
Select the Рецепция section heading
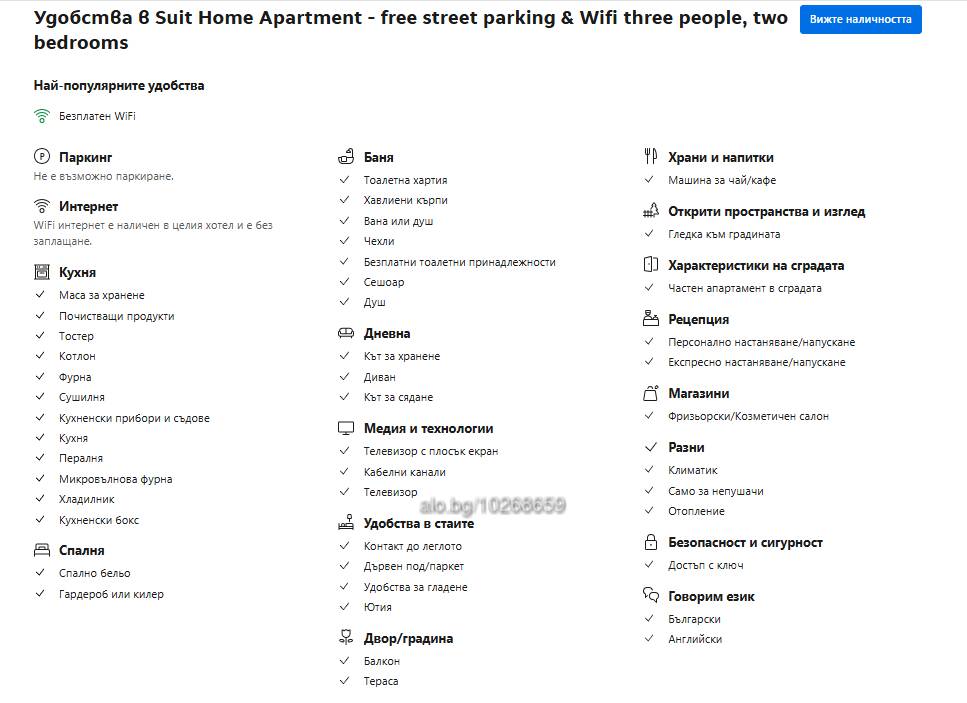[x=698, y=319]
